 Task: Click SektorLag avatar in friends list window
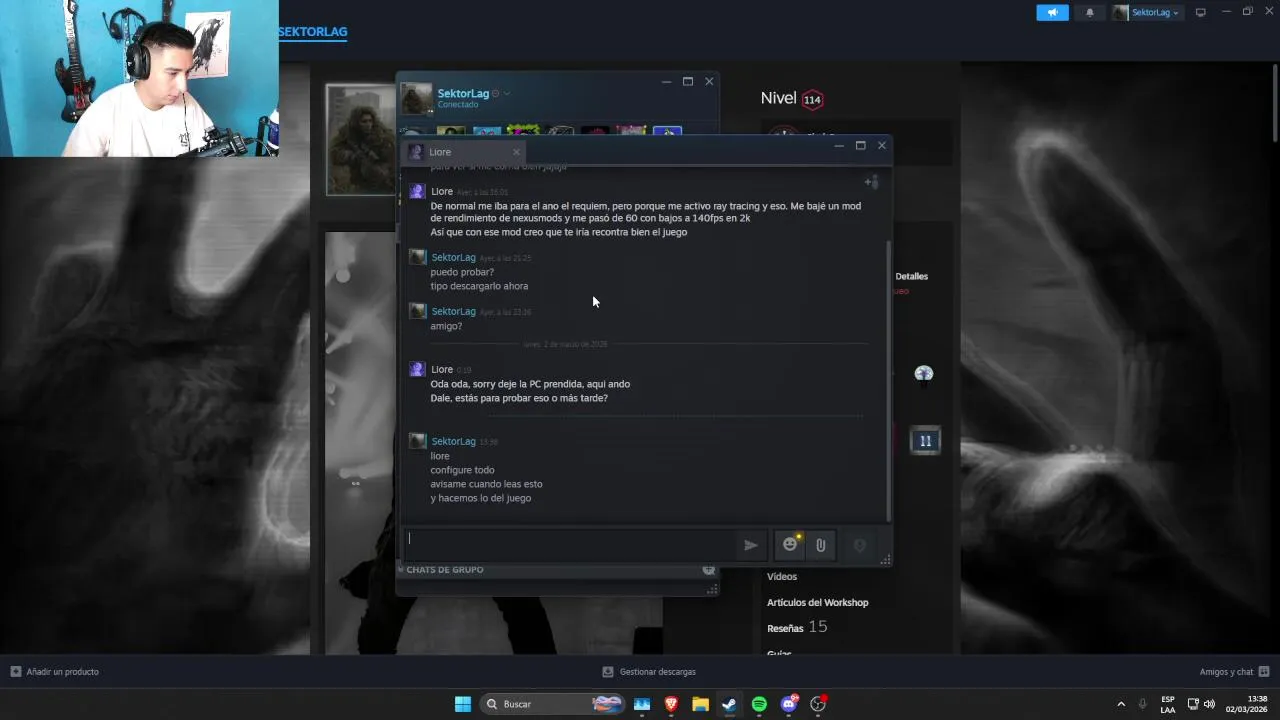417,99
